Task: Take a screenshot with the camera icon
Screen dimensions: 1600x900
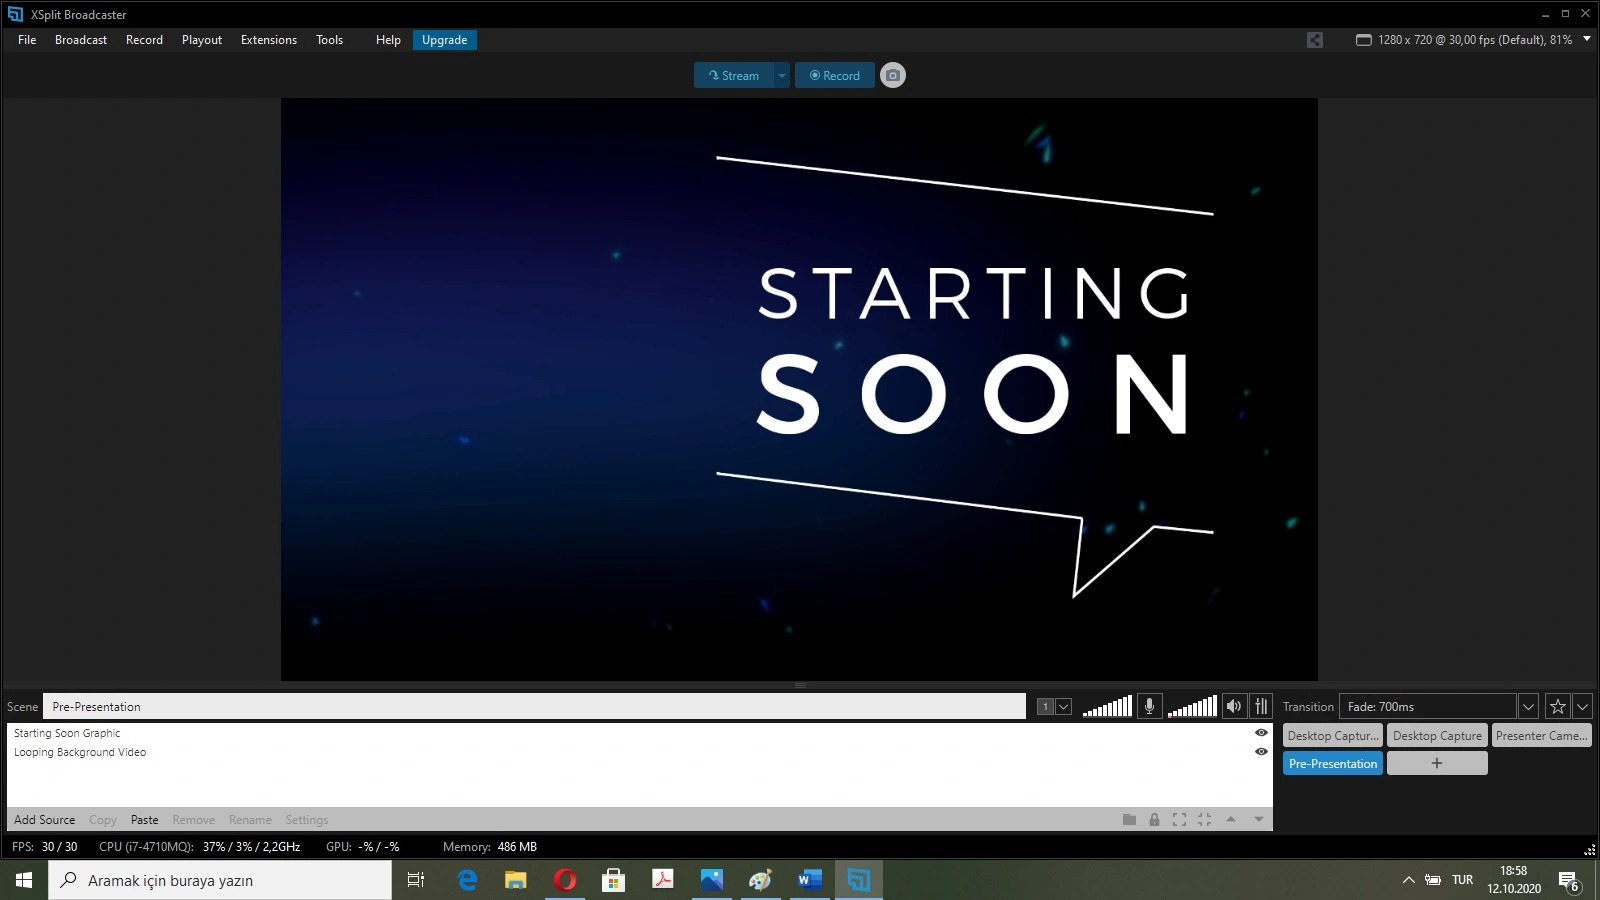Action: pos(893,75)
